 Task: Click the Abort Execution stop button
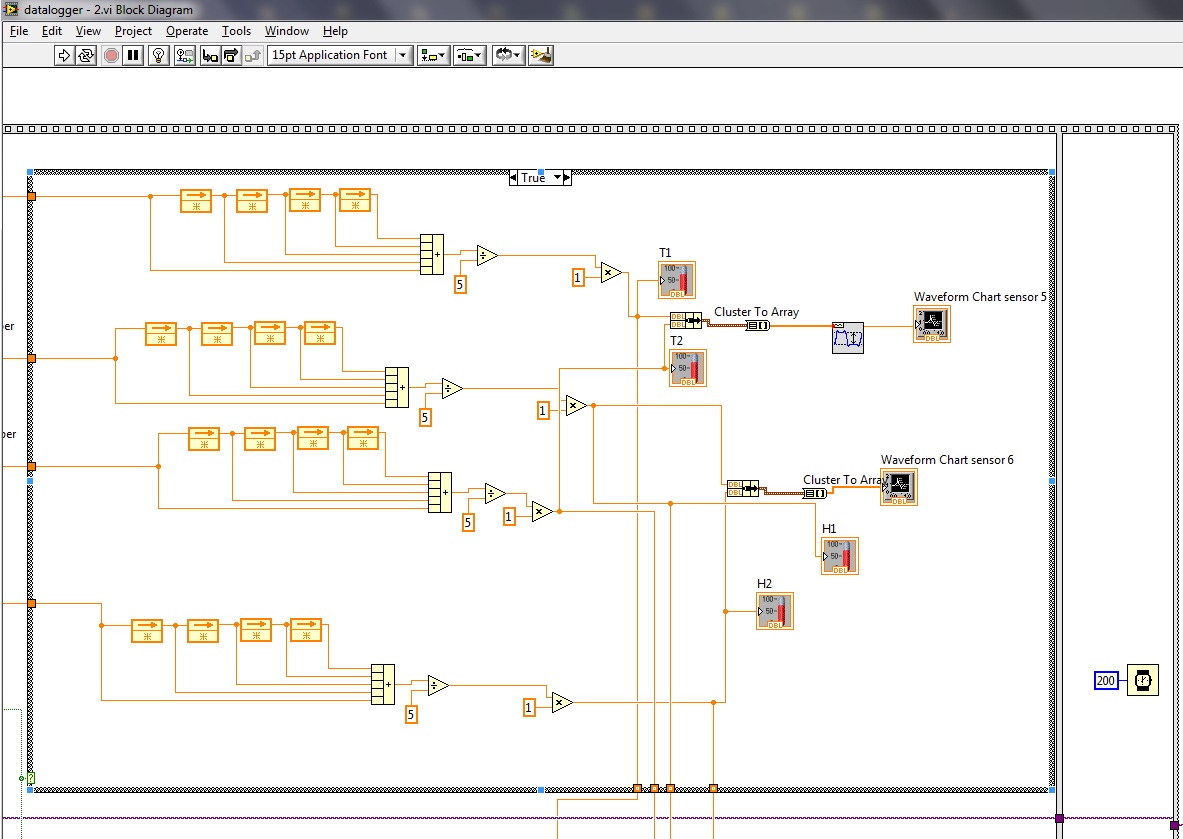click(111, 55)
